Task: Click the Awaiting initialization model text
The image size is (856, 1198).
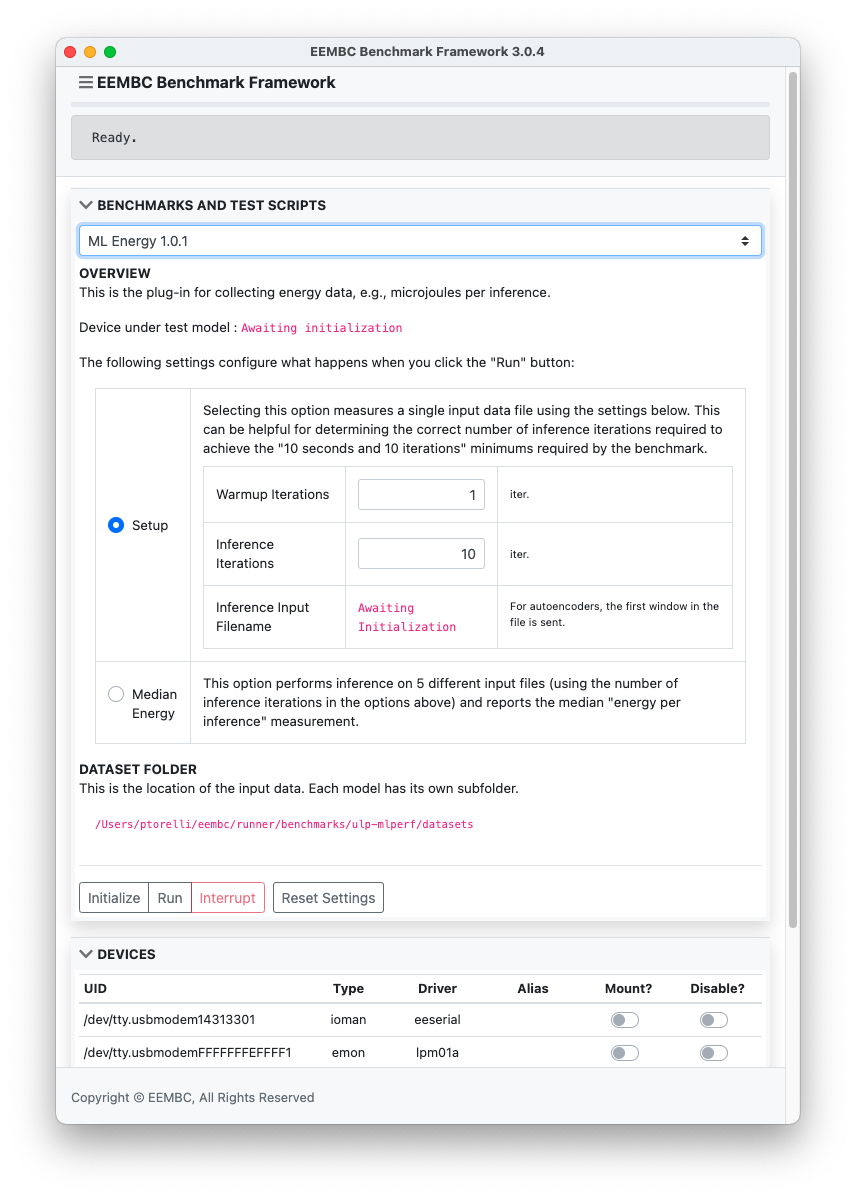Action: (322, 328)
